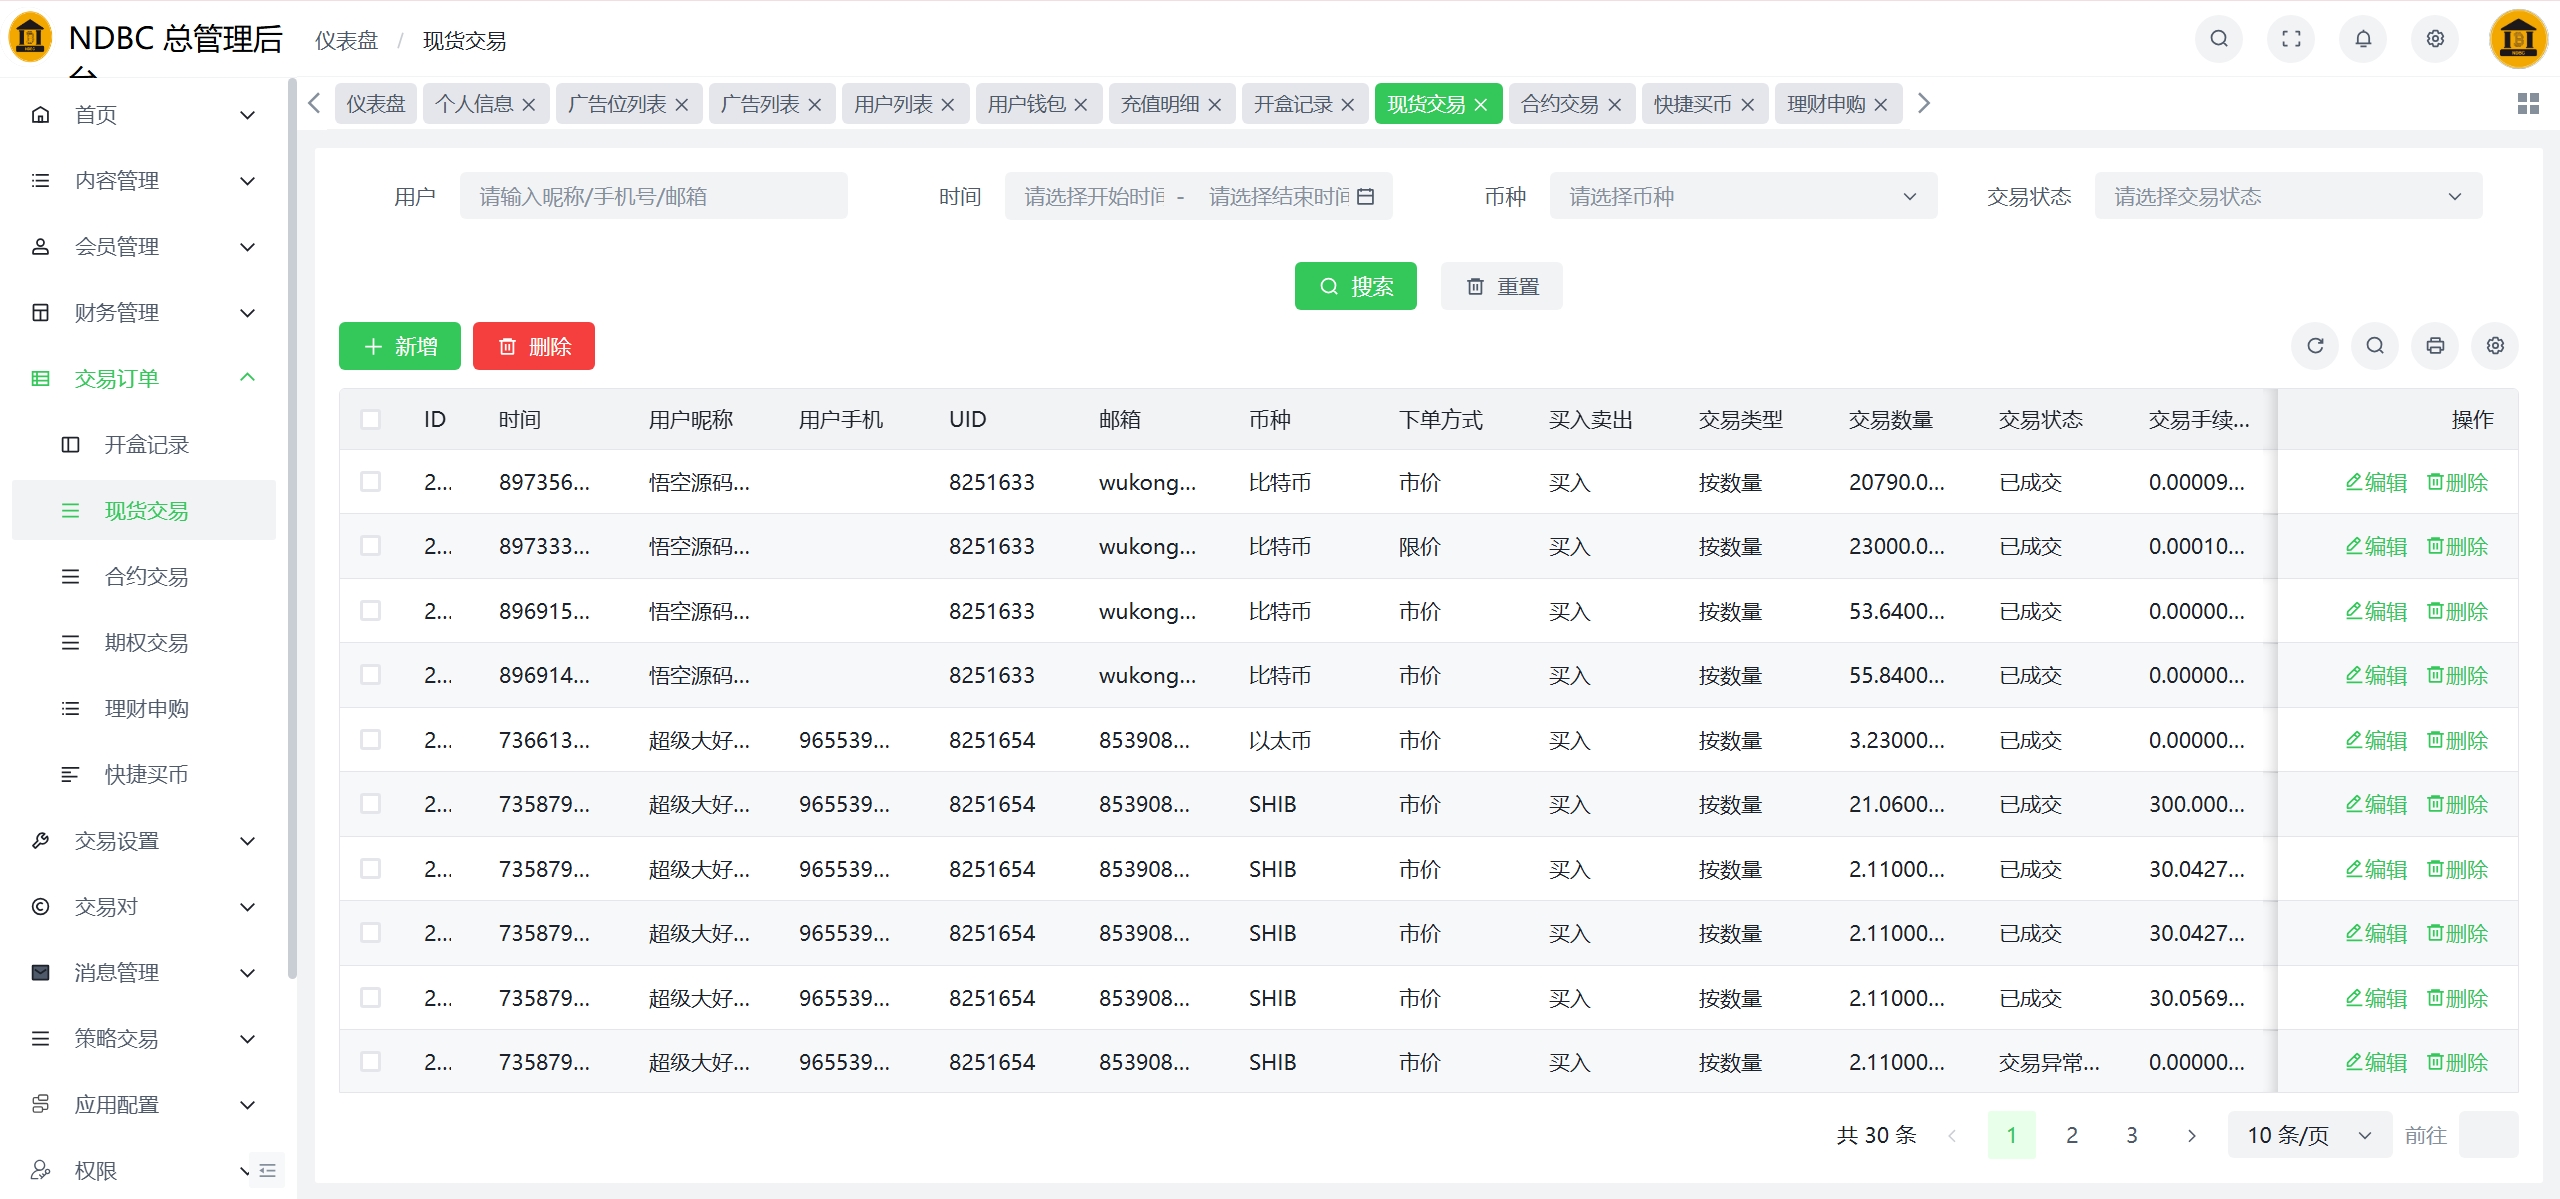
Task: Click the print table icon
Action: coord(2435,346)
